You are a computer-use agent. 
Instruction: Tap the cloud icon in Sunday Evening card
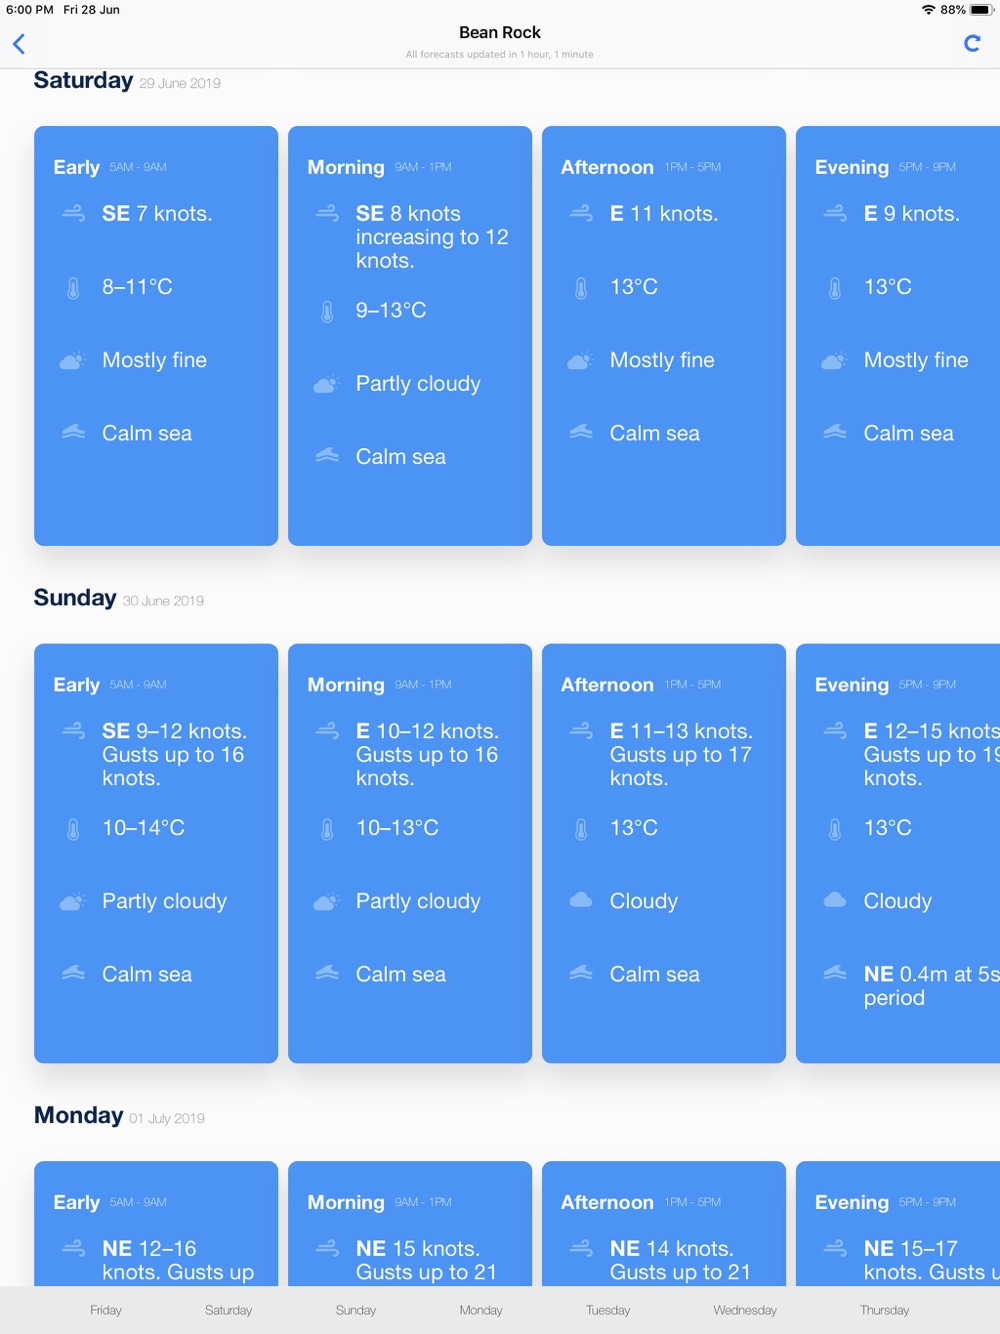[x=835, y=900]
